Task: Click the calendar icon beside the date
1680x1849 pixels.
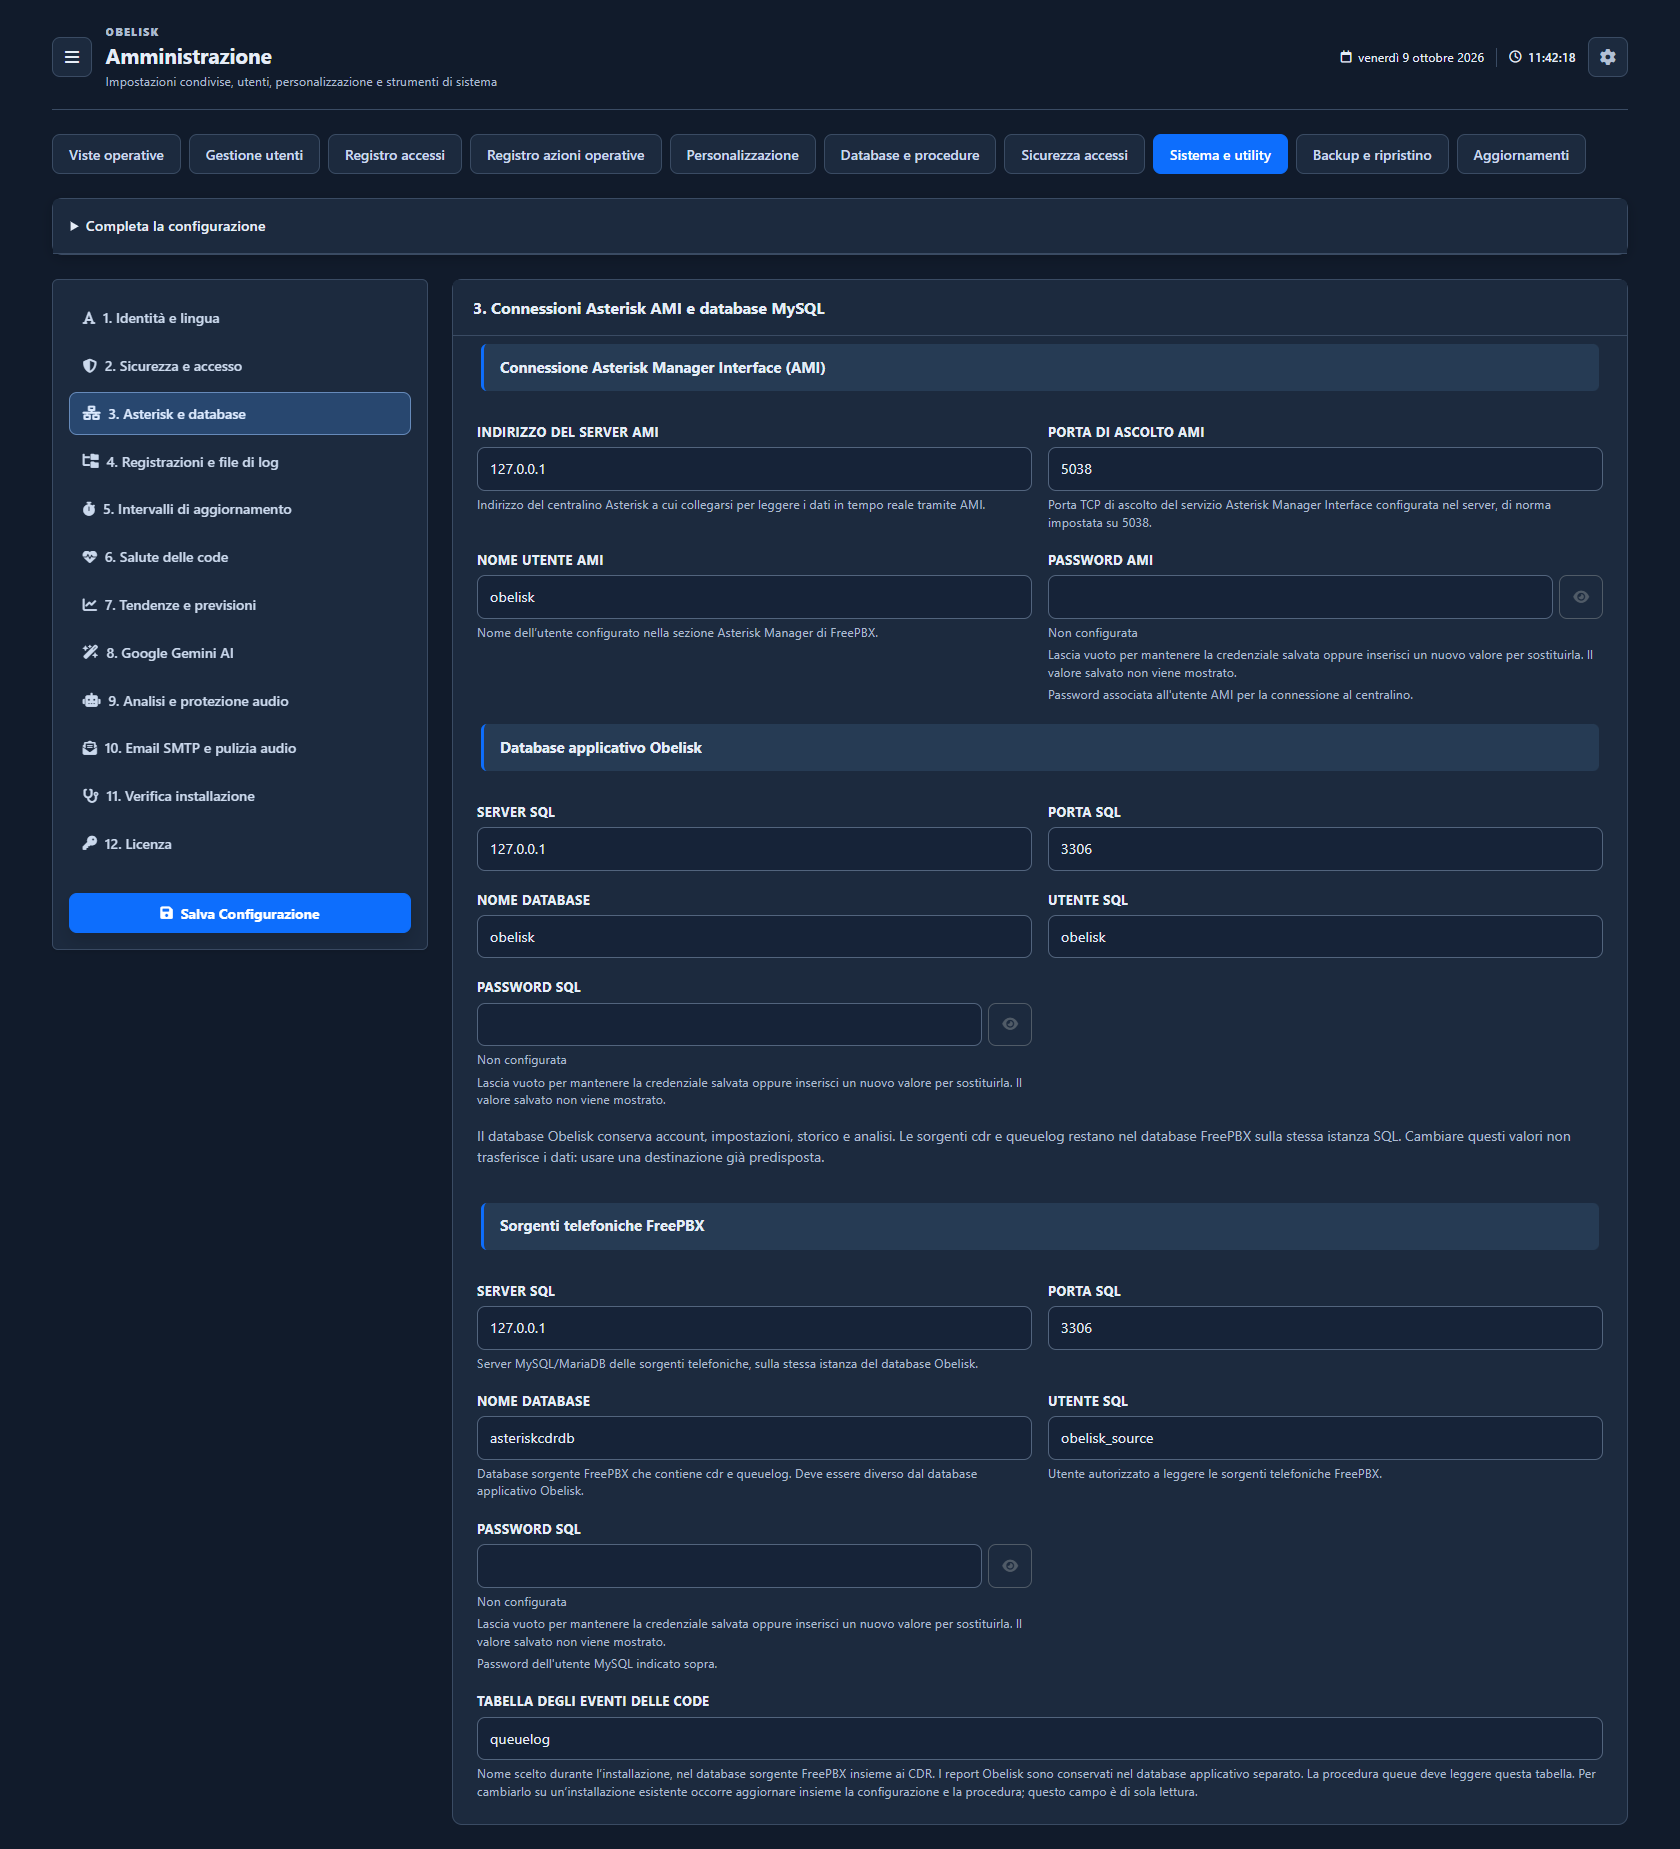Action: 1346,57
